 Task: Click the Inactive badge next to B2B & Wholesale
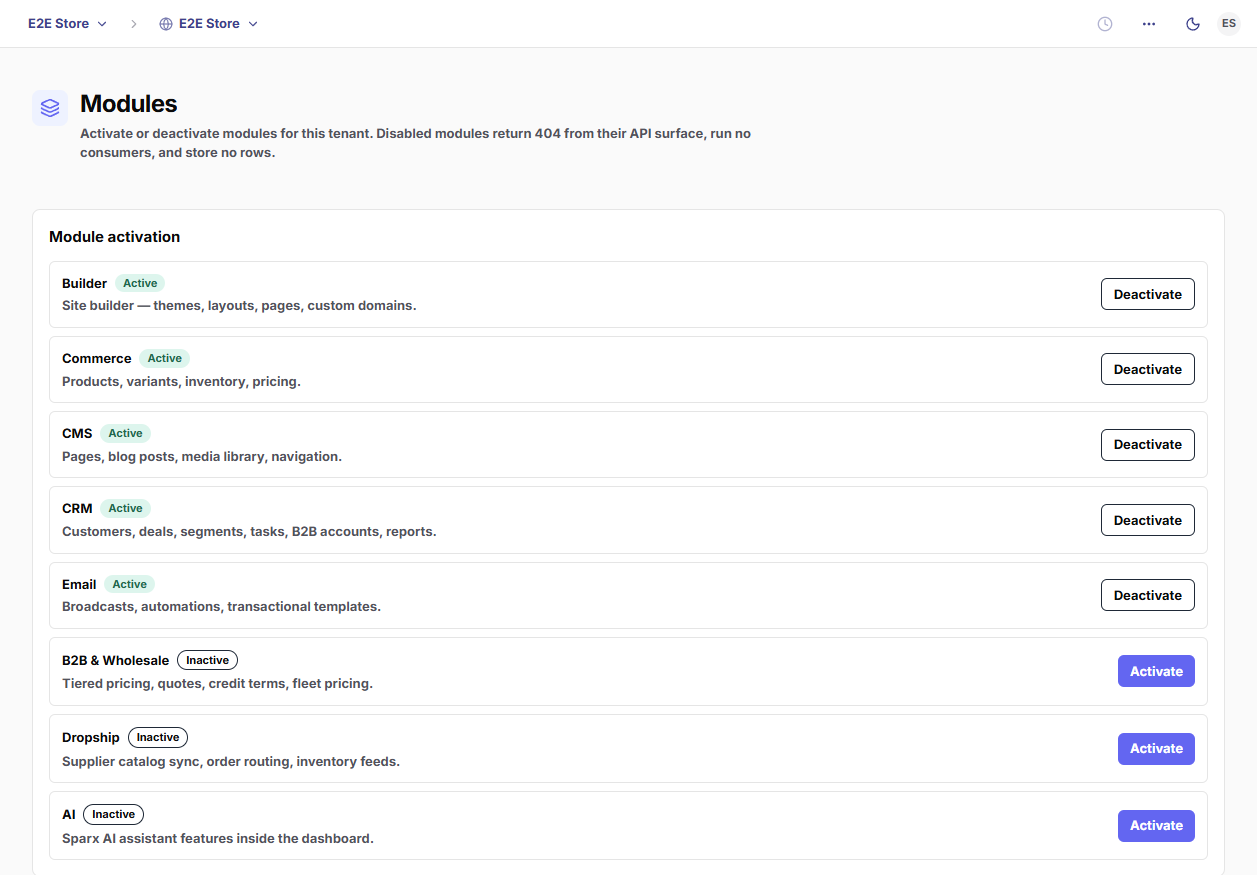(208, 660)
